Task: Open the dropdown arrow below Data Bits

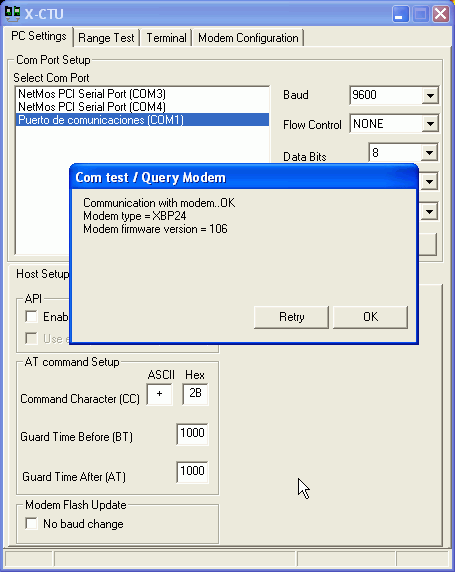Action: point(429,181)
